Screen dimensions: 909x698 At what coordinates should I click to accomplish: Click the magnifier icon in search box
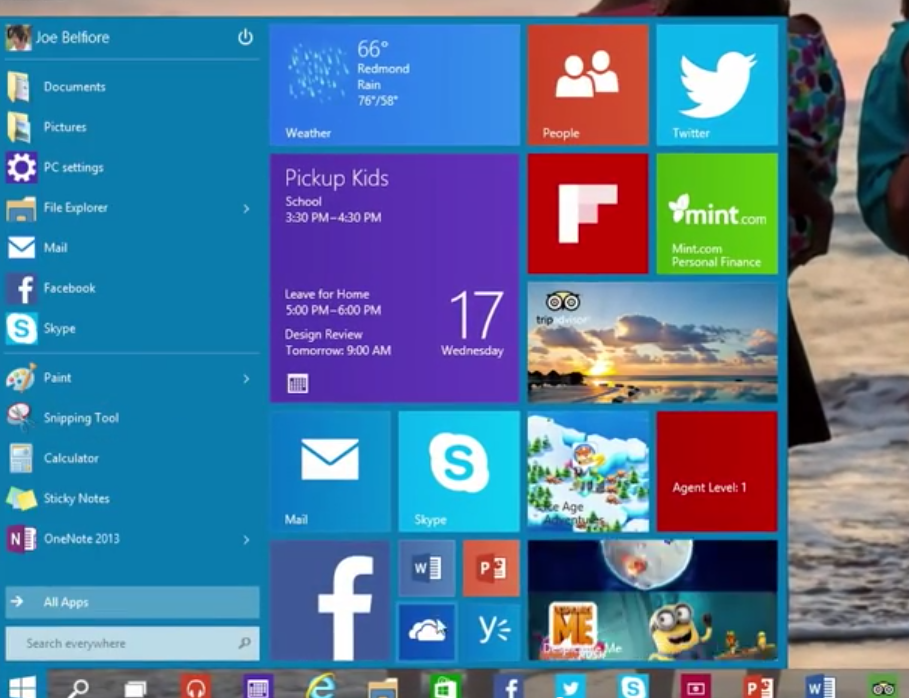click(x=245, y=643)
